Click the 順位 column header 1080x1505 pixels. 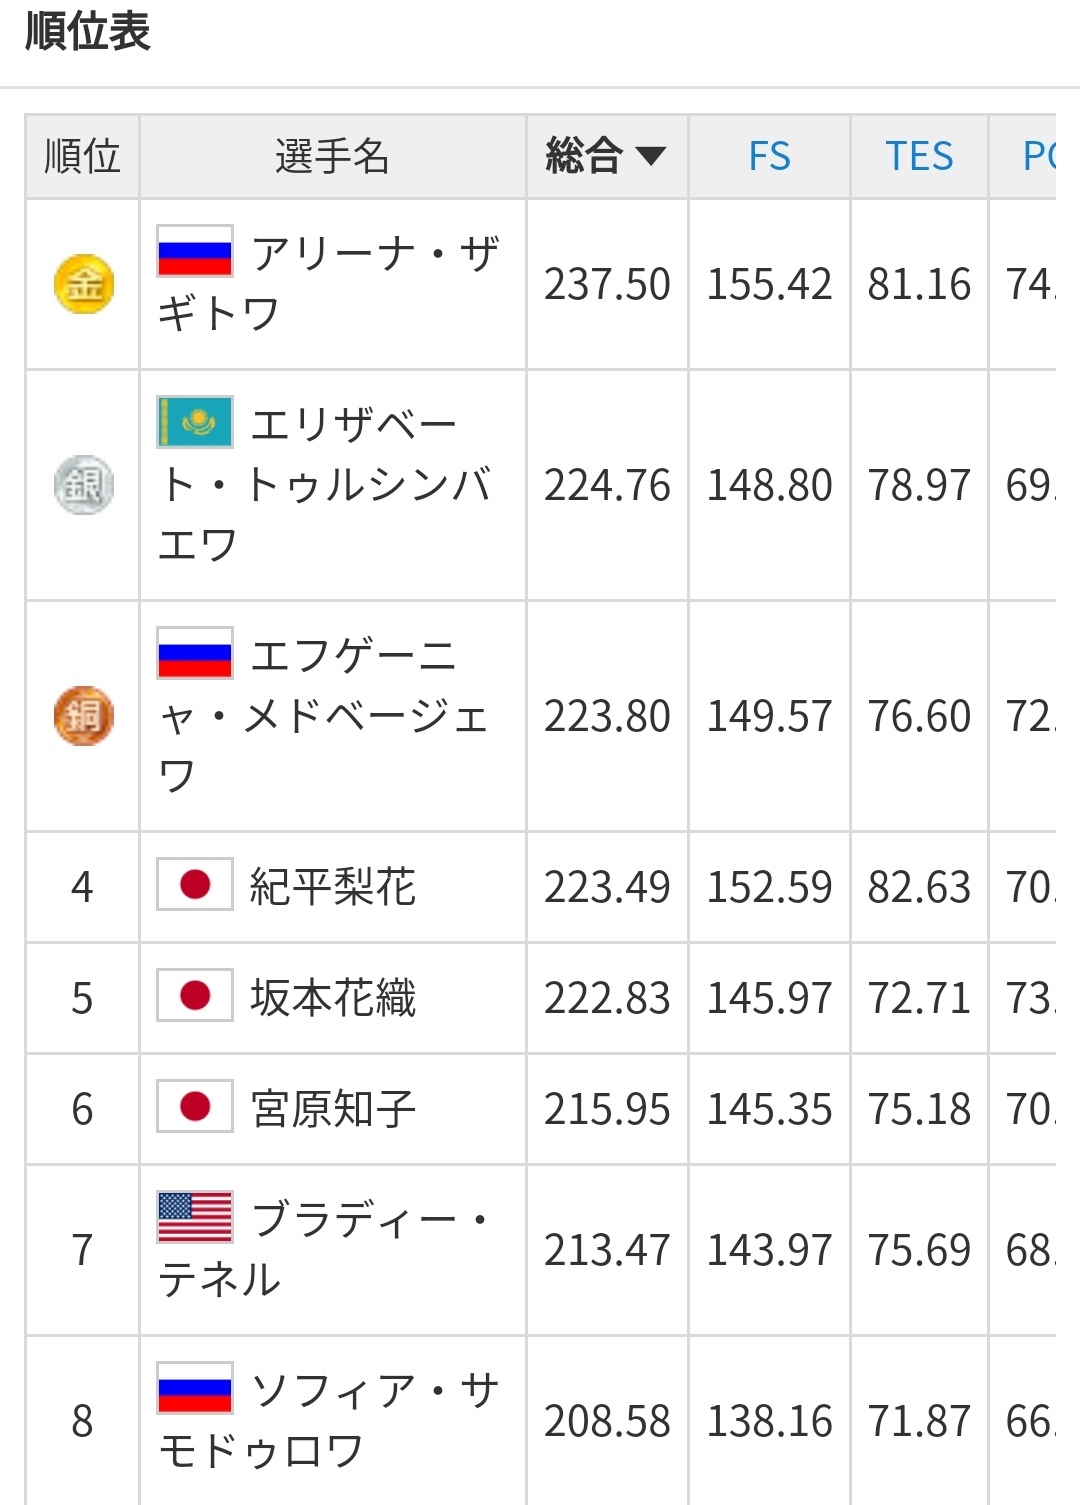[x=83, y=156]
